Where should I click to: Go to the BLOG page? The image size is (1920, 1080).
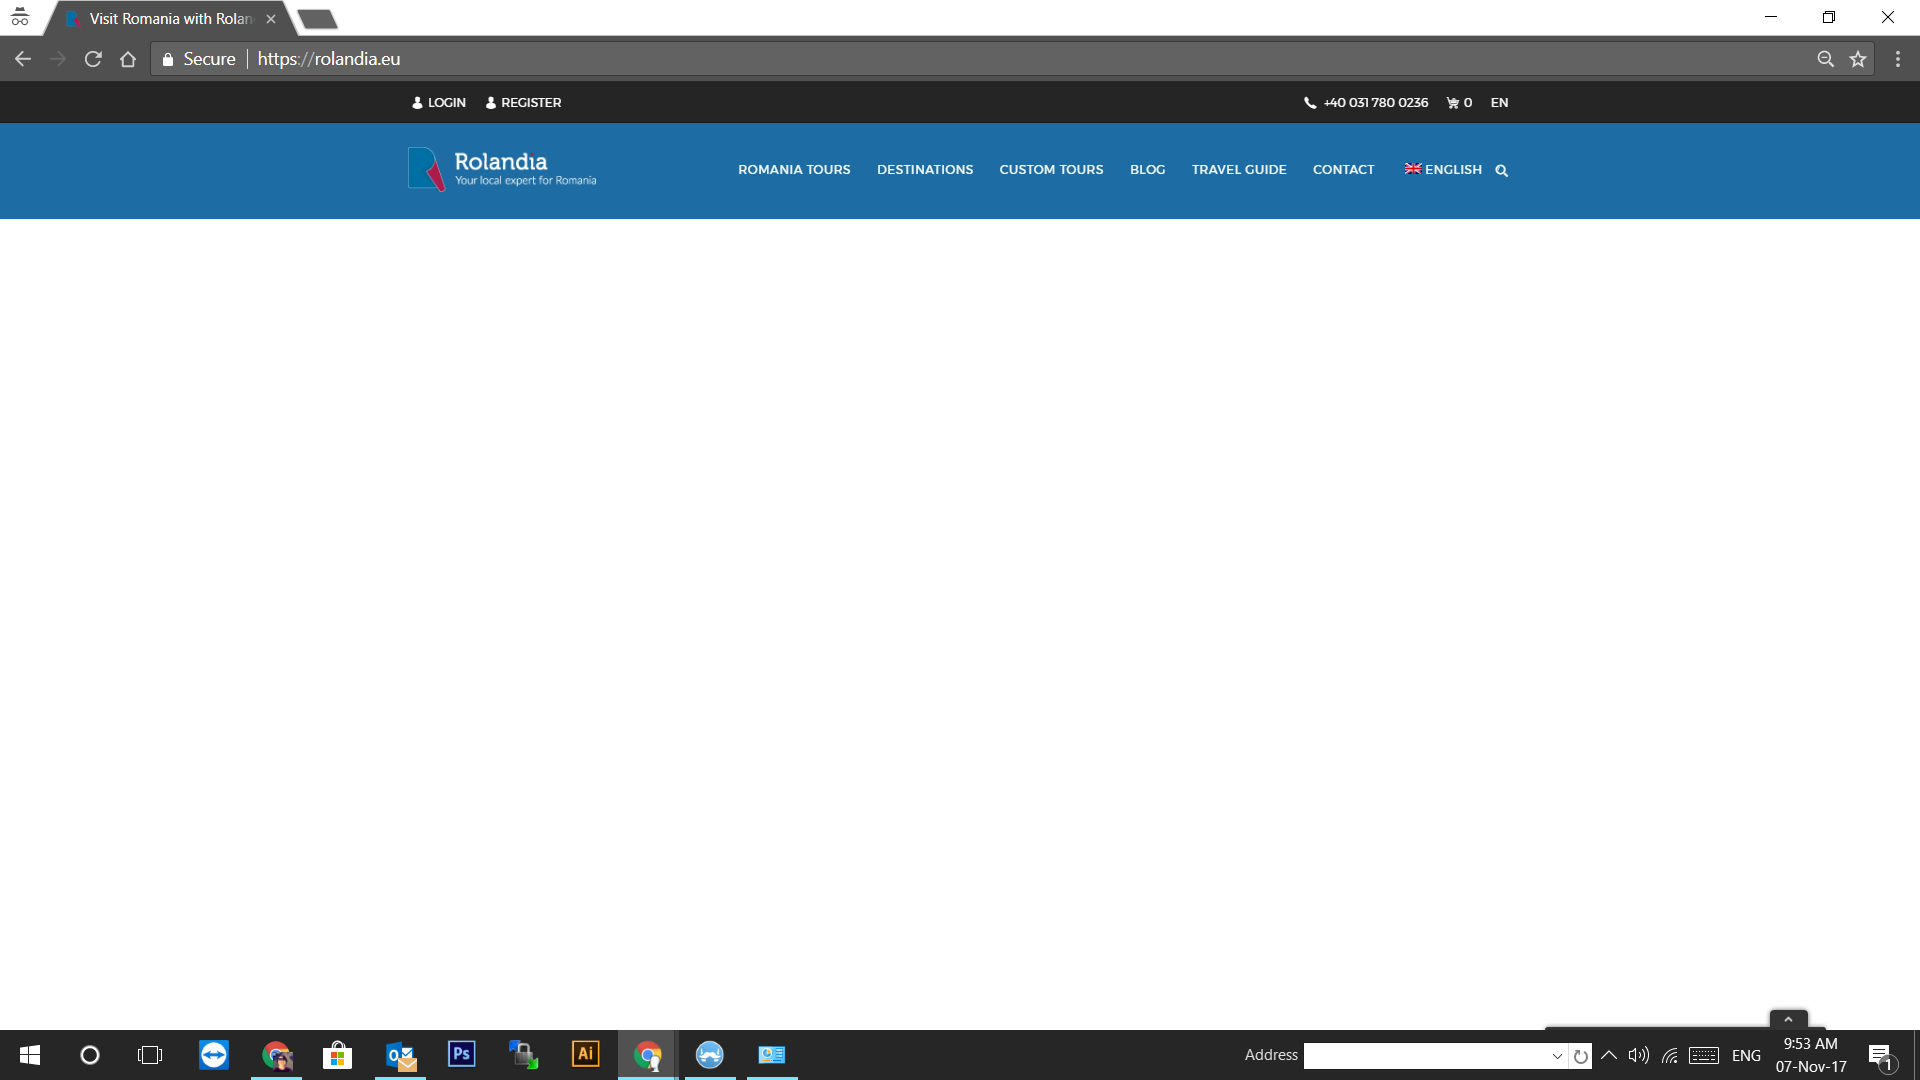pyautogui.click(x=1147, y=170)
